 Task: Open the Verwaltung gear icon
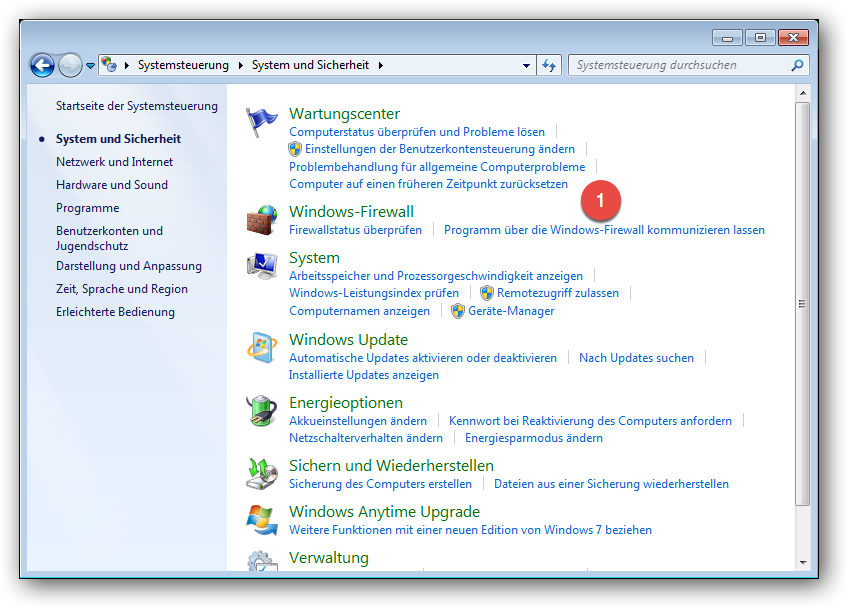(262, 561)
